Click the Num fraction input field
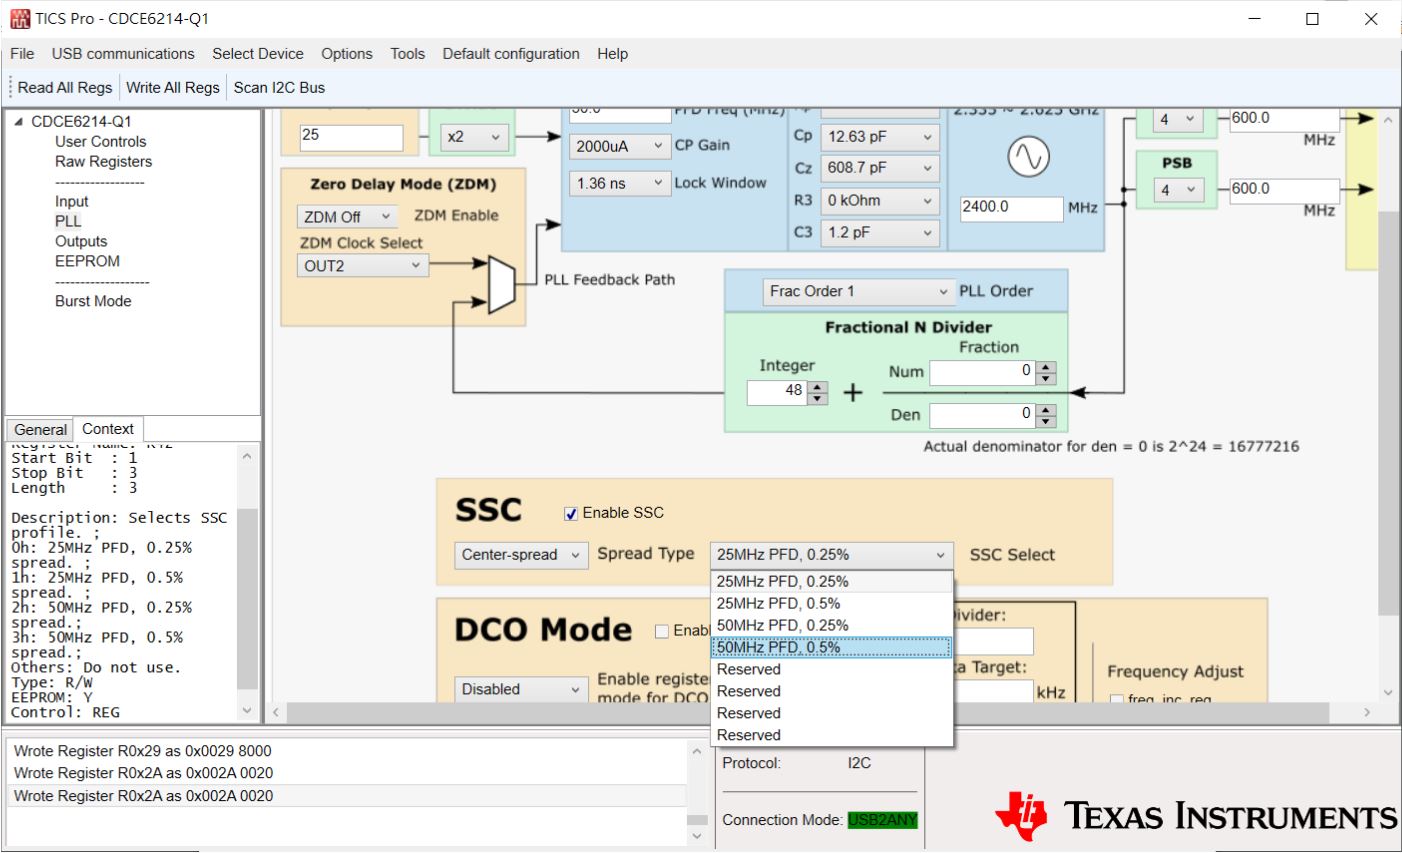This screenshot has width=1402, height=853. (983, 373)
